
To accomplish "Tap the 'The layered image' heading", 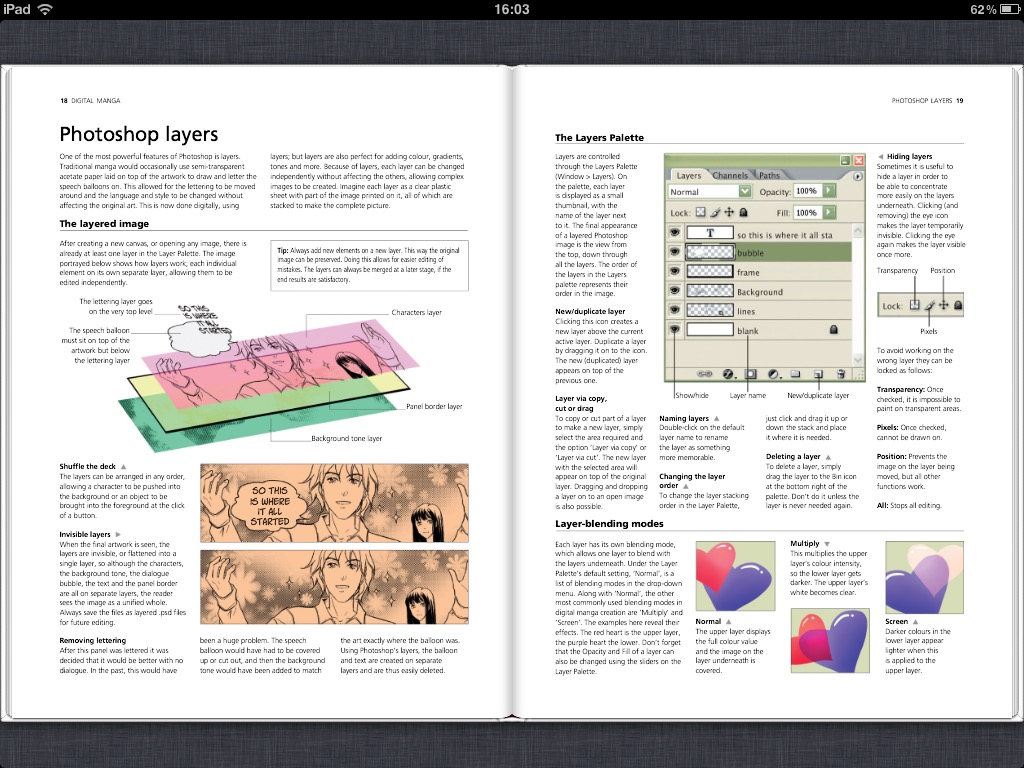I will pos(104,223).
